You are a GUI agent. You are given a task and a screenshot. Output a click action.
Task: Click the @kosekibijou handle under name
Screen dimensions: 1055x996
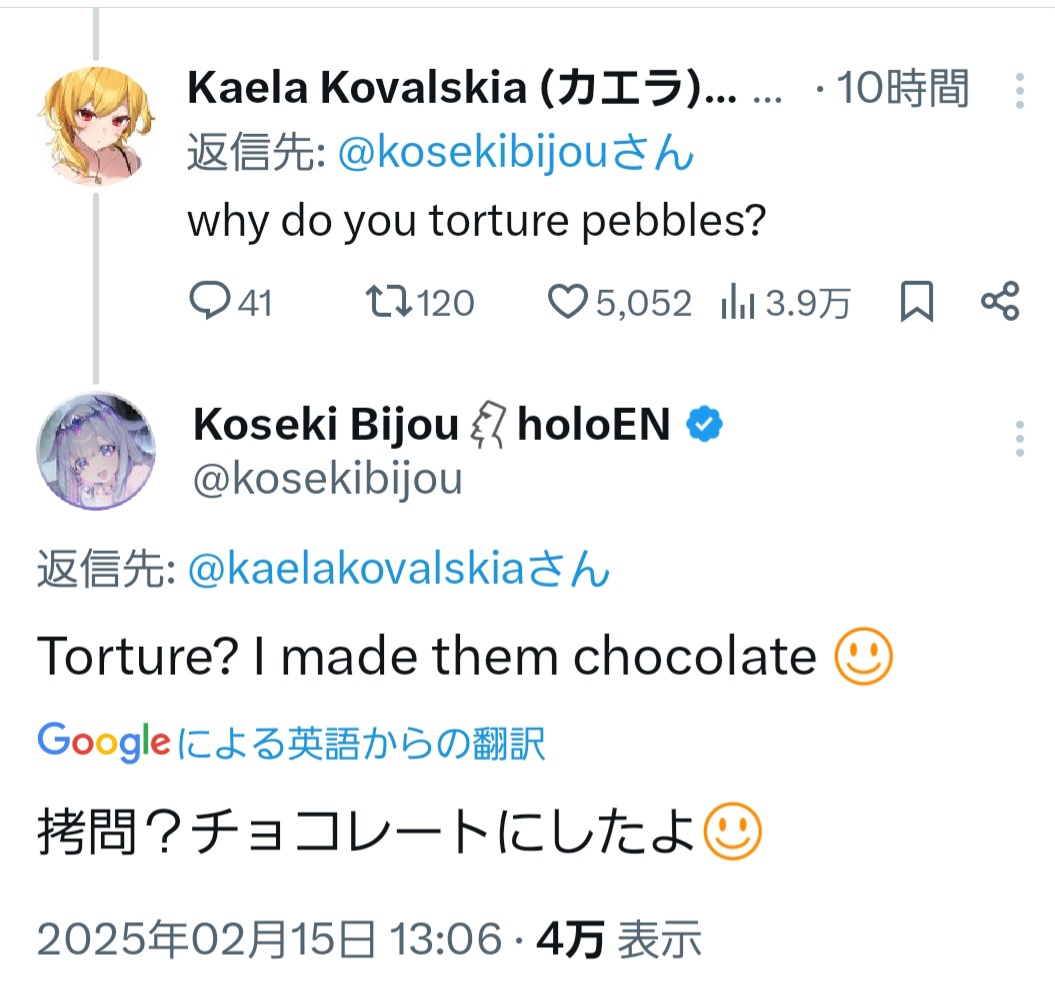point(327,479)
